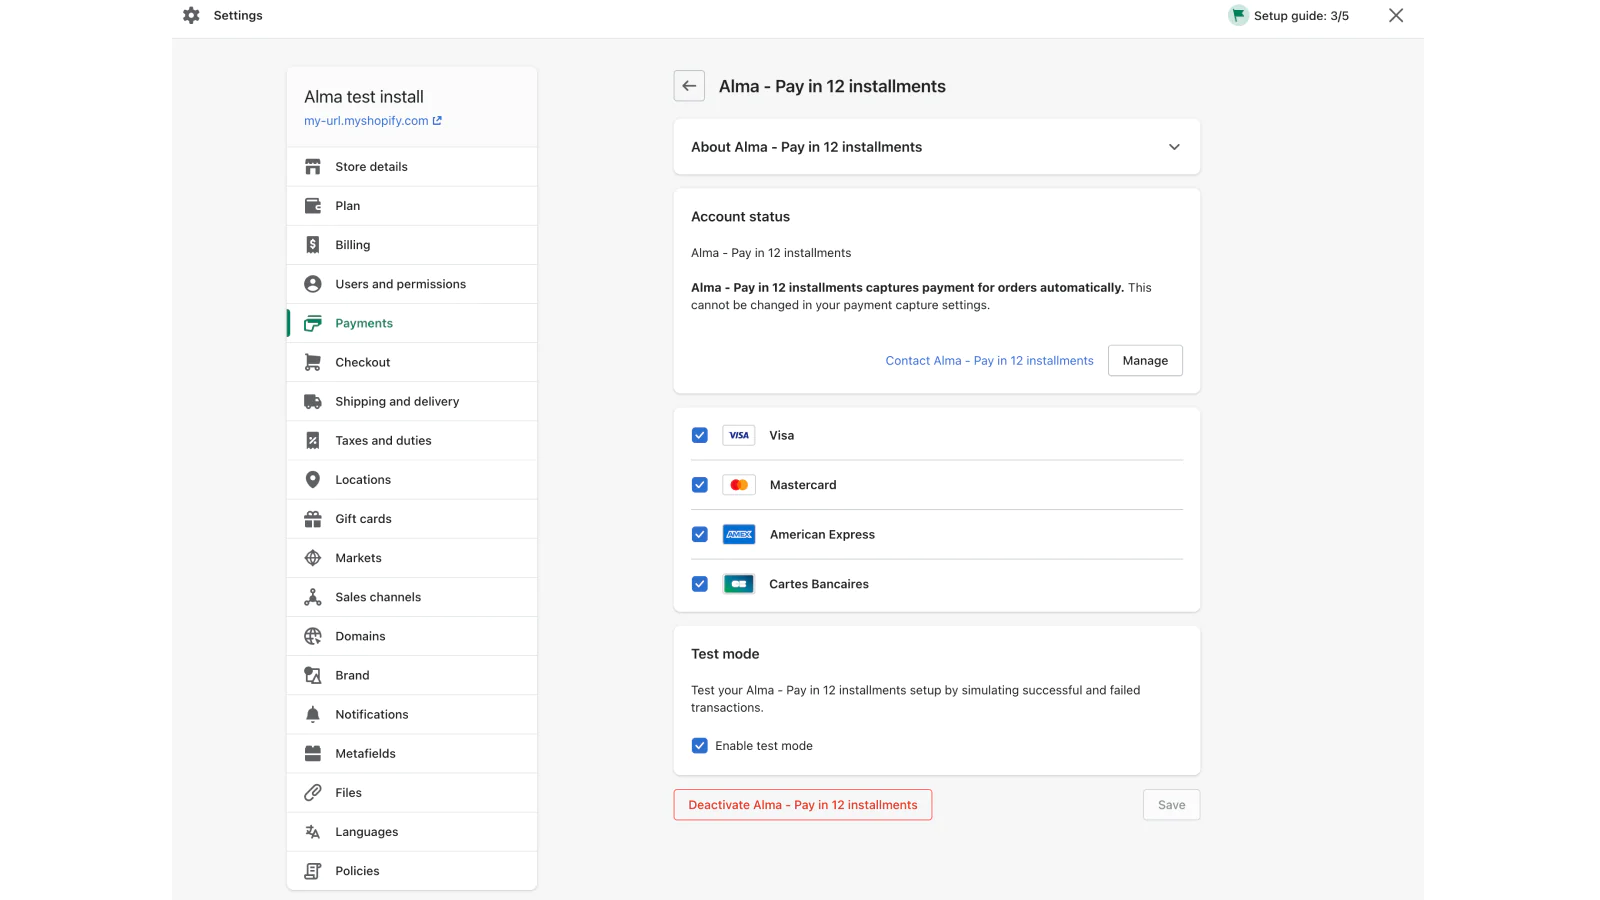Click the Account status heading

click(740, 217)
